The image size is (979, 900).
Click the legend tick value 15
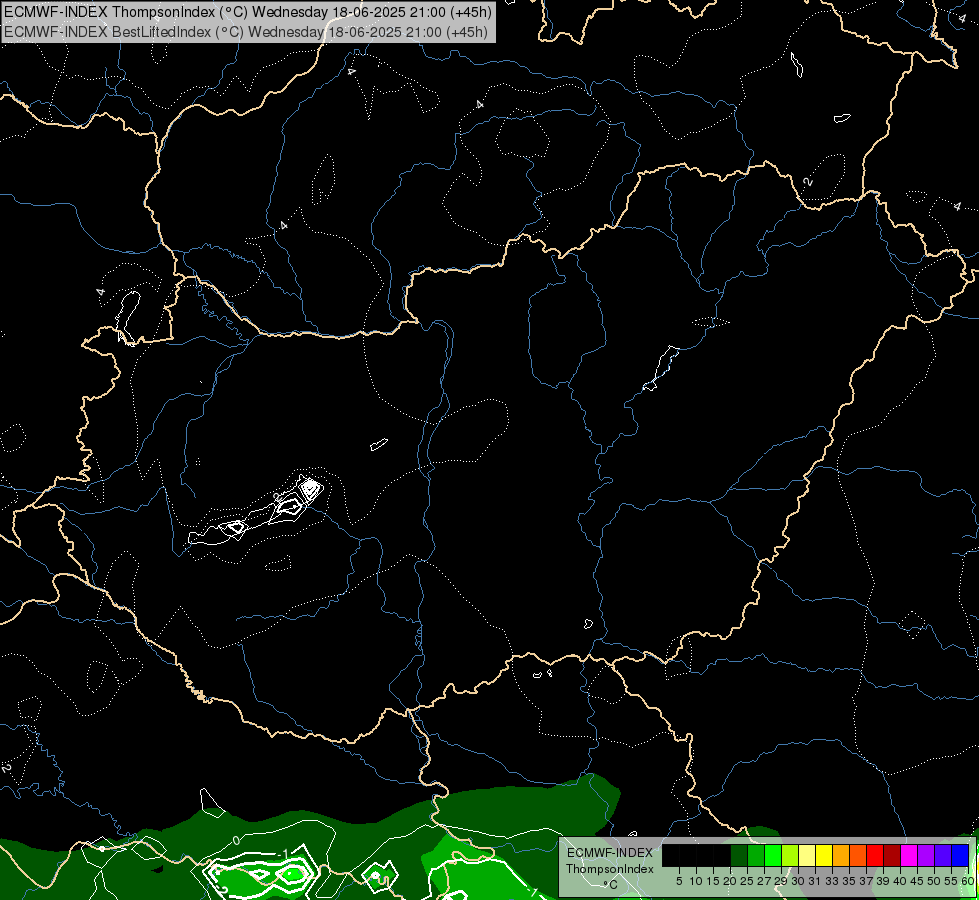[x=713, y=881]
